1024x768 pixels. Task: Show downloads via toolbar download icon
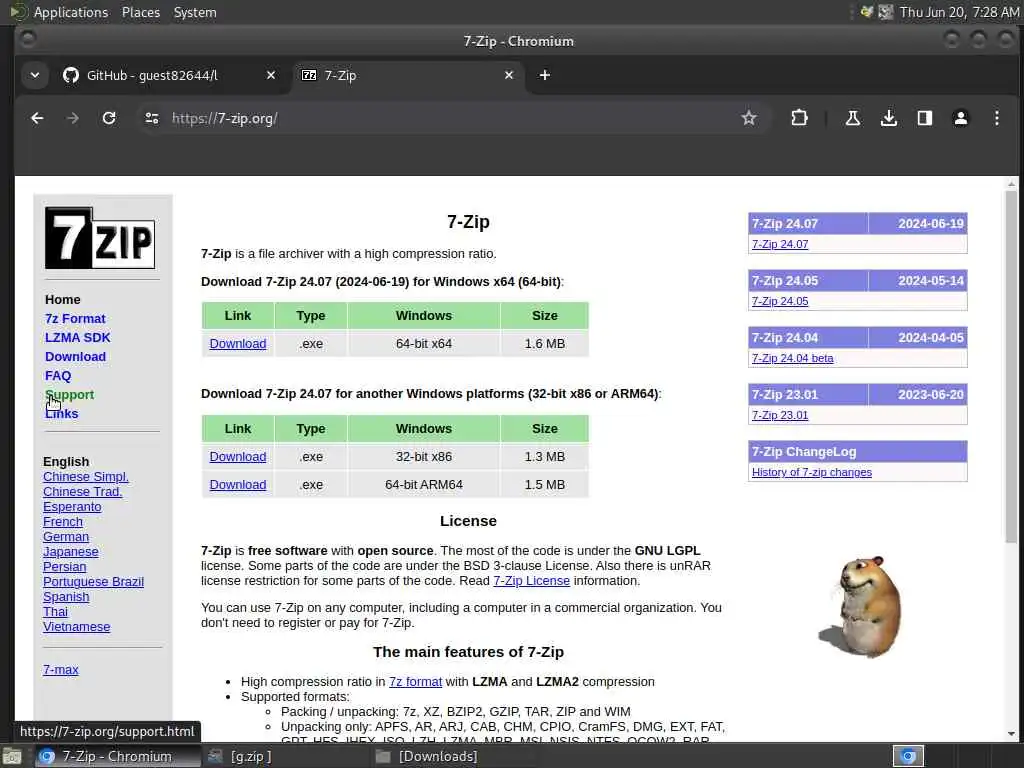[888, 118]
